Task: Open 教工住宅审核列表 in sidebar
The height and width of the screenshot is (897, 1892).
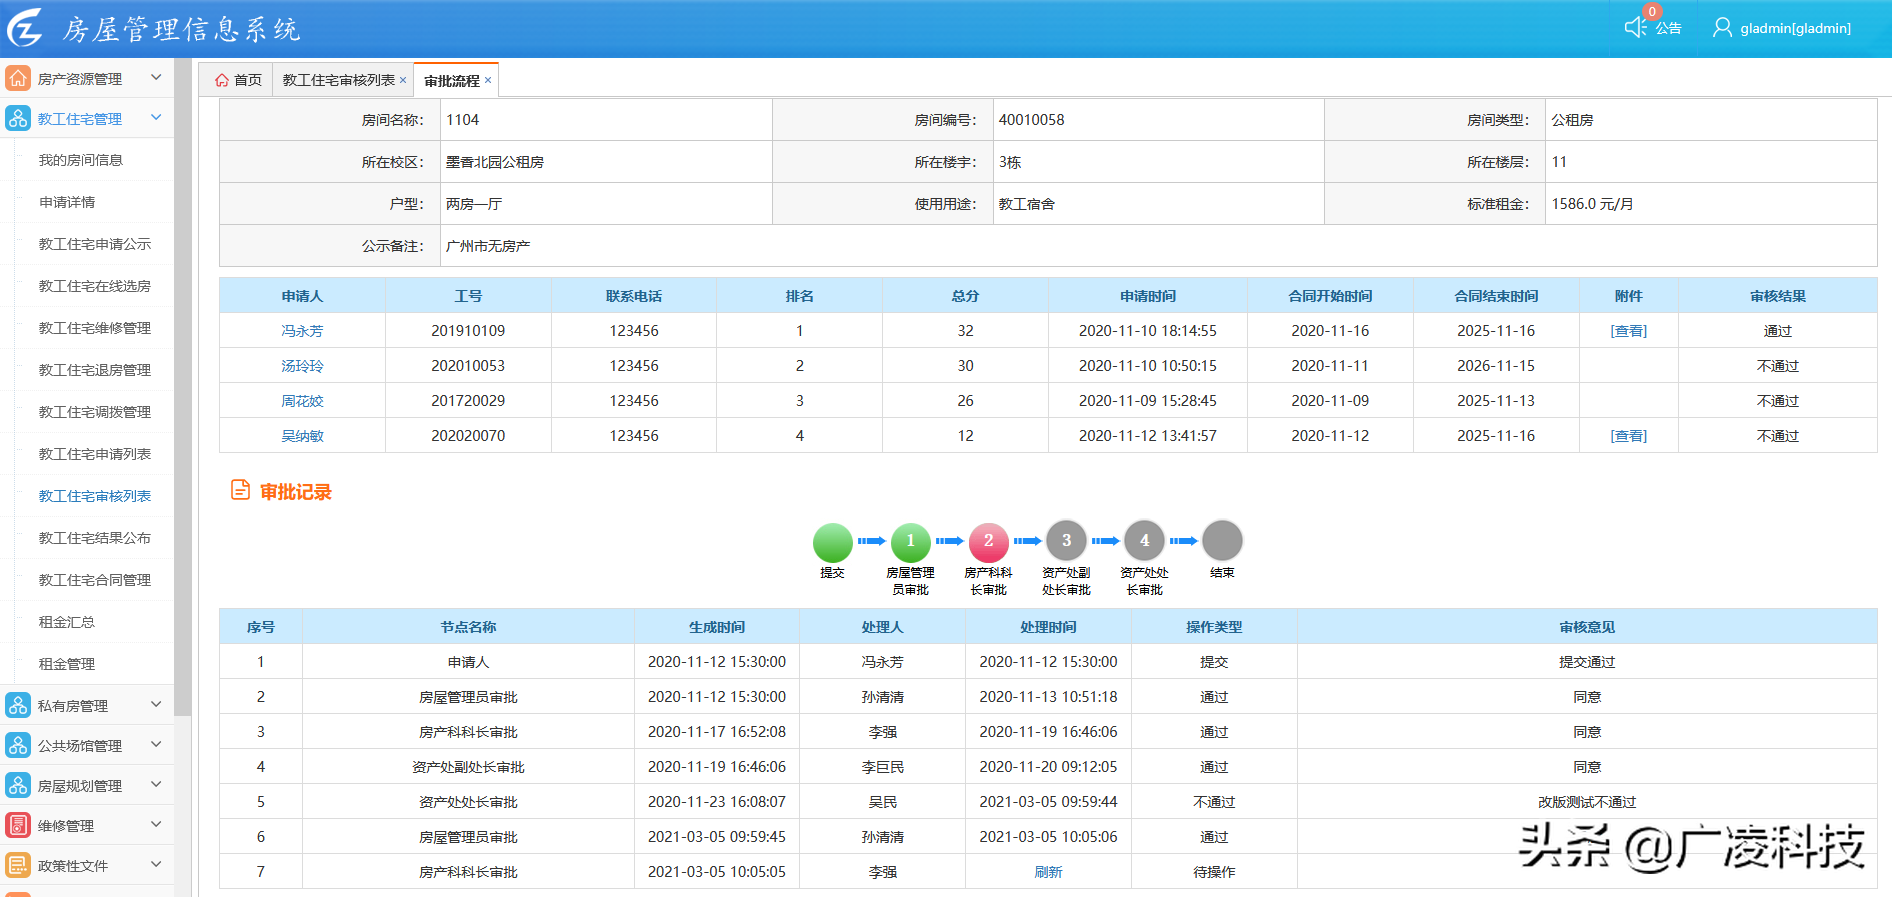Action: pyautogui.click(x=95, y=496)
